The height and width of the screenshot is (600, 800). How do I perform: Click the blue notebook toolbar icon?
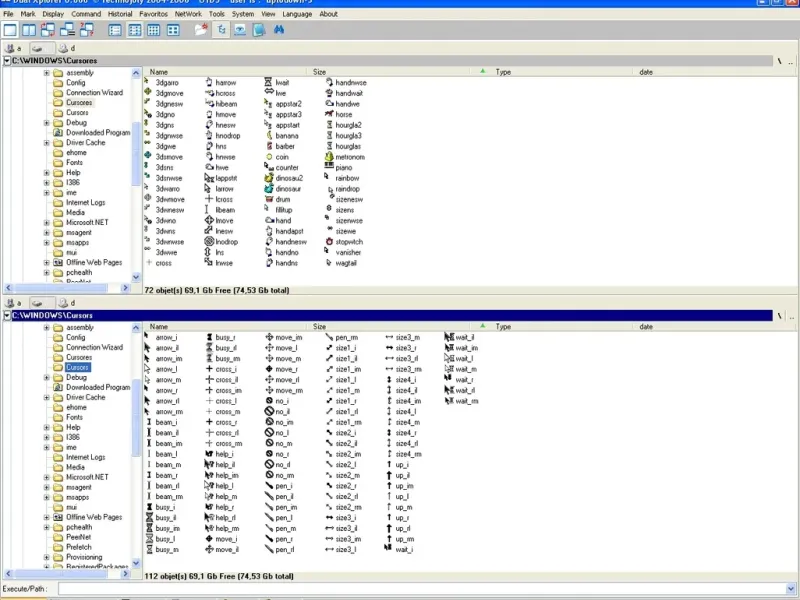tap(259, 30)
